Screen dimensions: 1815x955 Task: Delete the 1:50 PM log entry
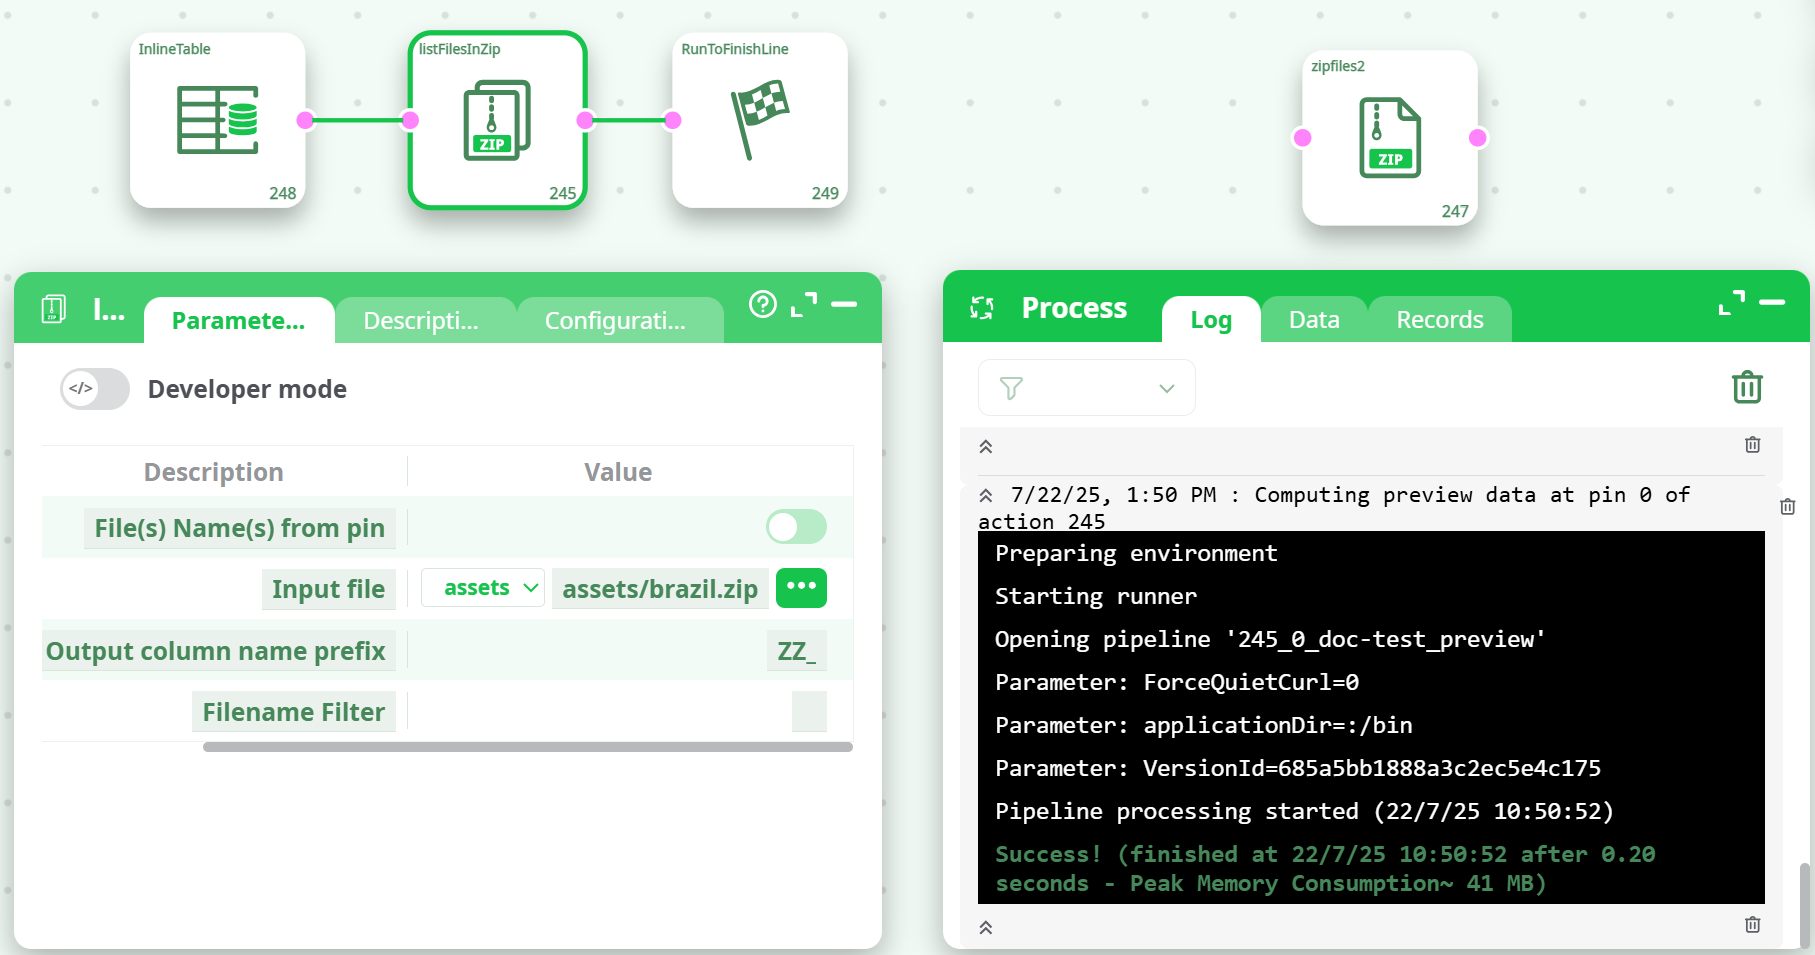coord(1787,507)
